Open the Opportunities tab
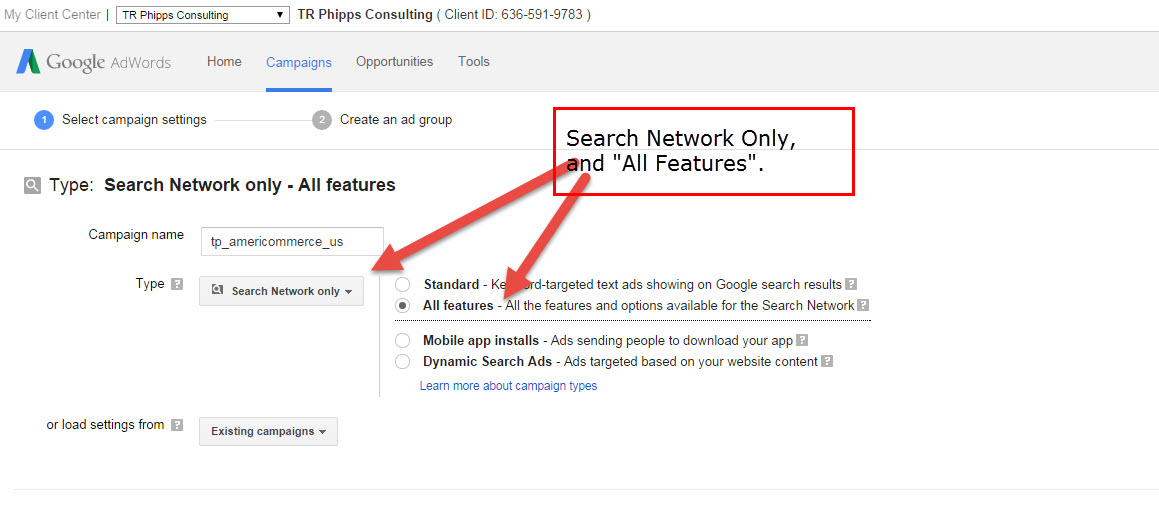Image resolution: width=1159 pixels, height=517 pixels. tap(394, 62)
